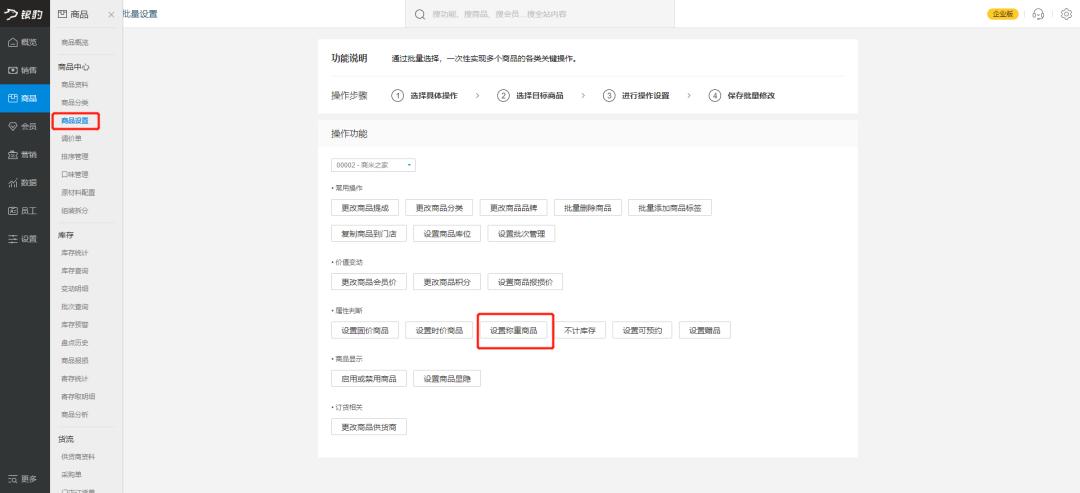Viewport: 1080px width, 493px height.
Task: Click the 批量删除商品 button
Action: (x=588, y=207)
